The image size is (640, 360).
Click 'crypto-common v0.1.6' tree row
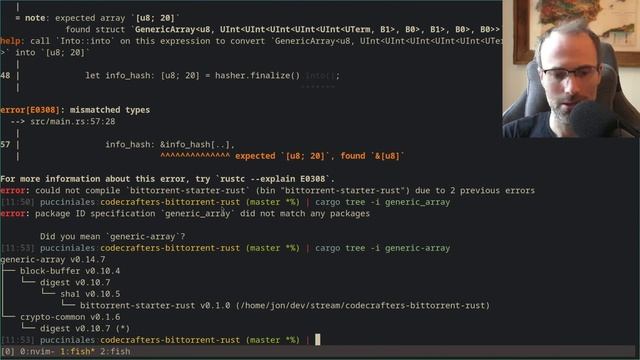coord(70,317)
